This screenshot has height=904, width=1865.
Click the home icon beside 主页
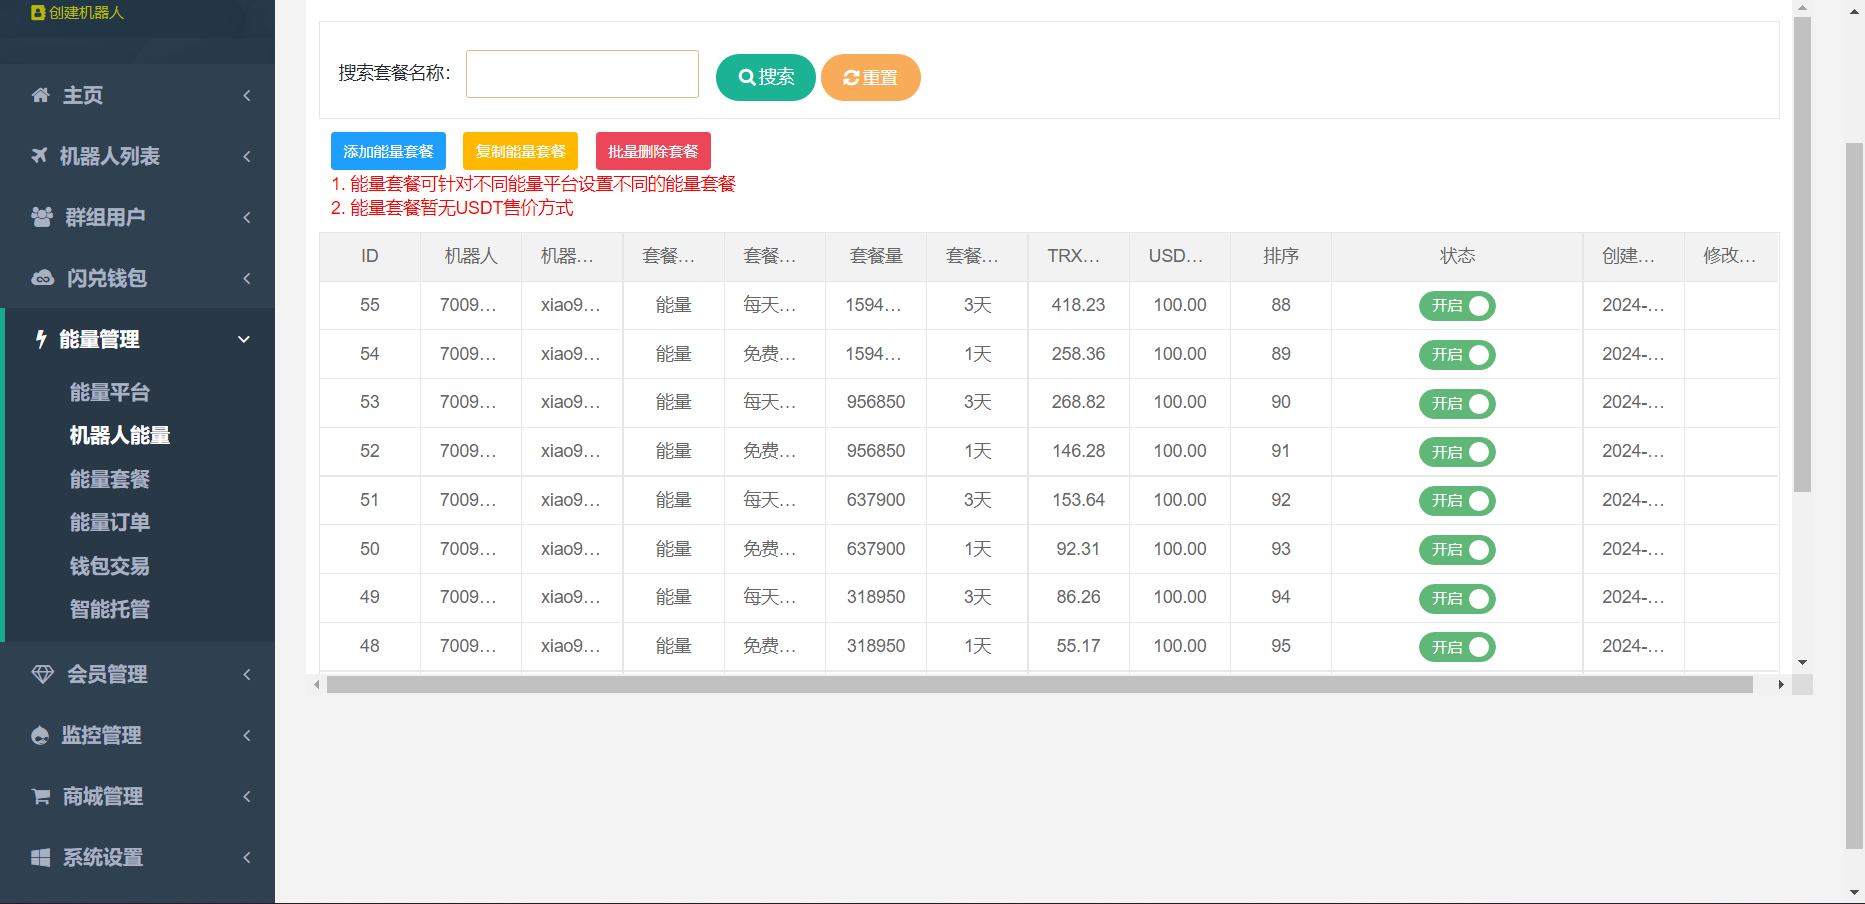pyautogui.click(x=40, y=95)
